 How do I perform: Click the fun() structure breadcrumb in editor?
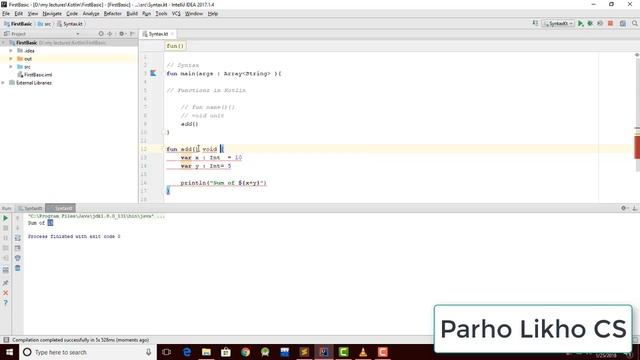[175, 46]
